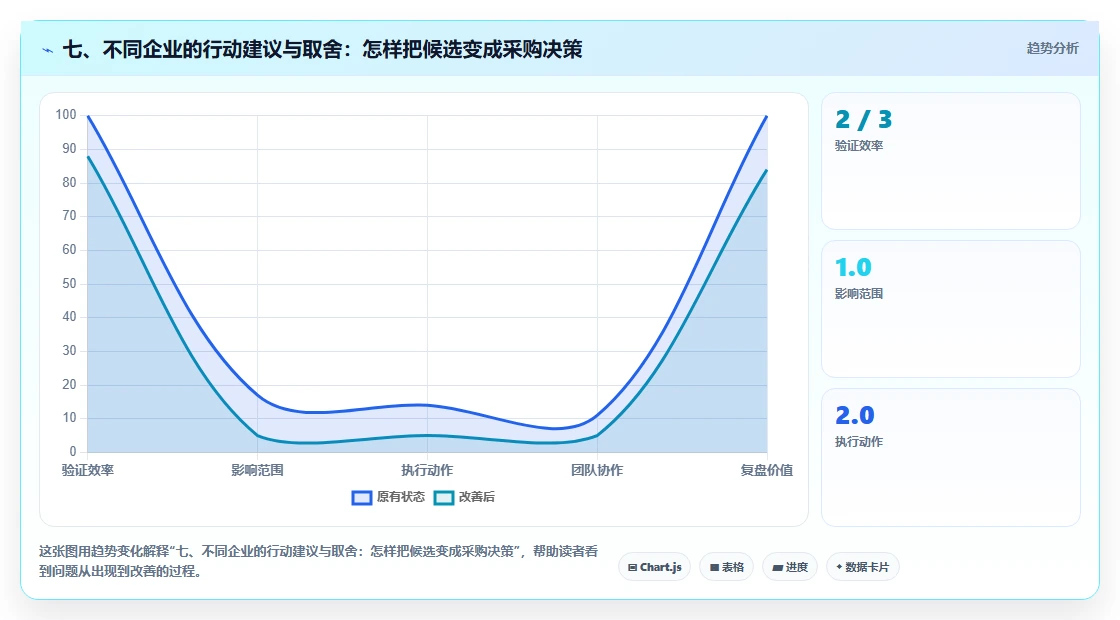The width and height of the screenshot is (1120, 620).
Task: Select the Chart.js tag
Action: click(x=654, y=567)
